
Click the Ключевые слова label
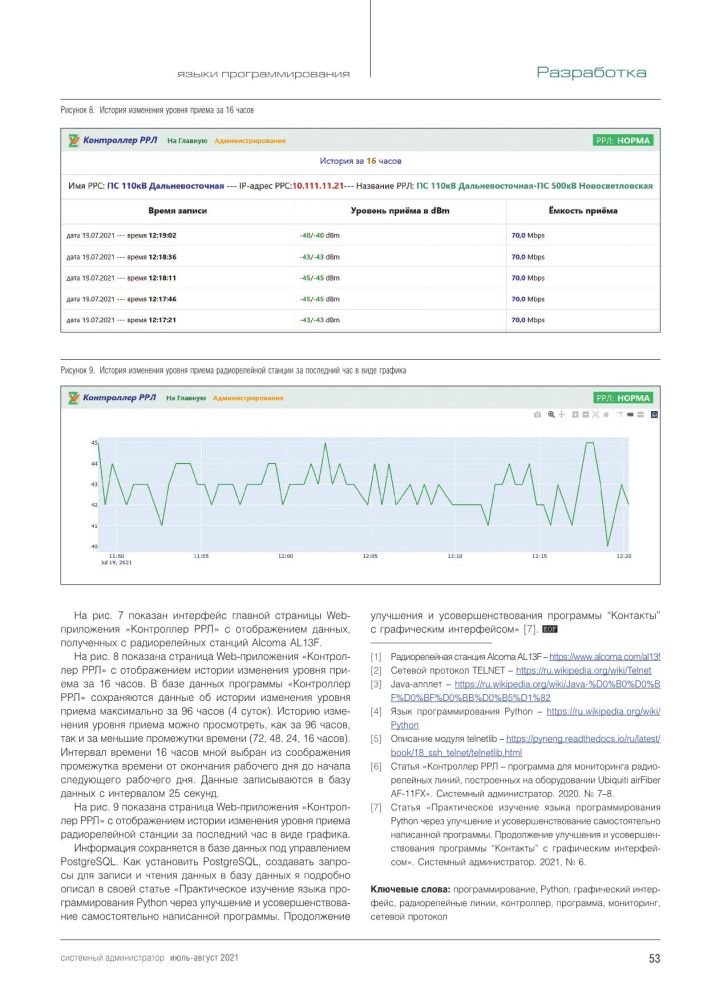(x=410, y=889)
